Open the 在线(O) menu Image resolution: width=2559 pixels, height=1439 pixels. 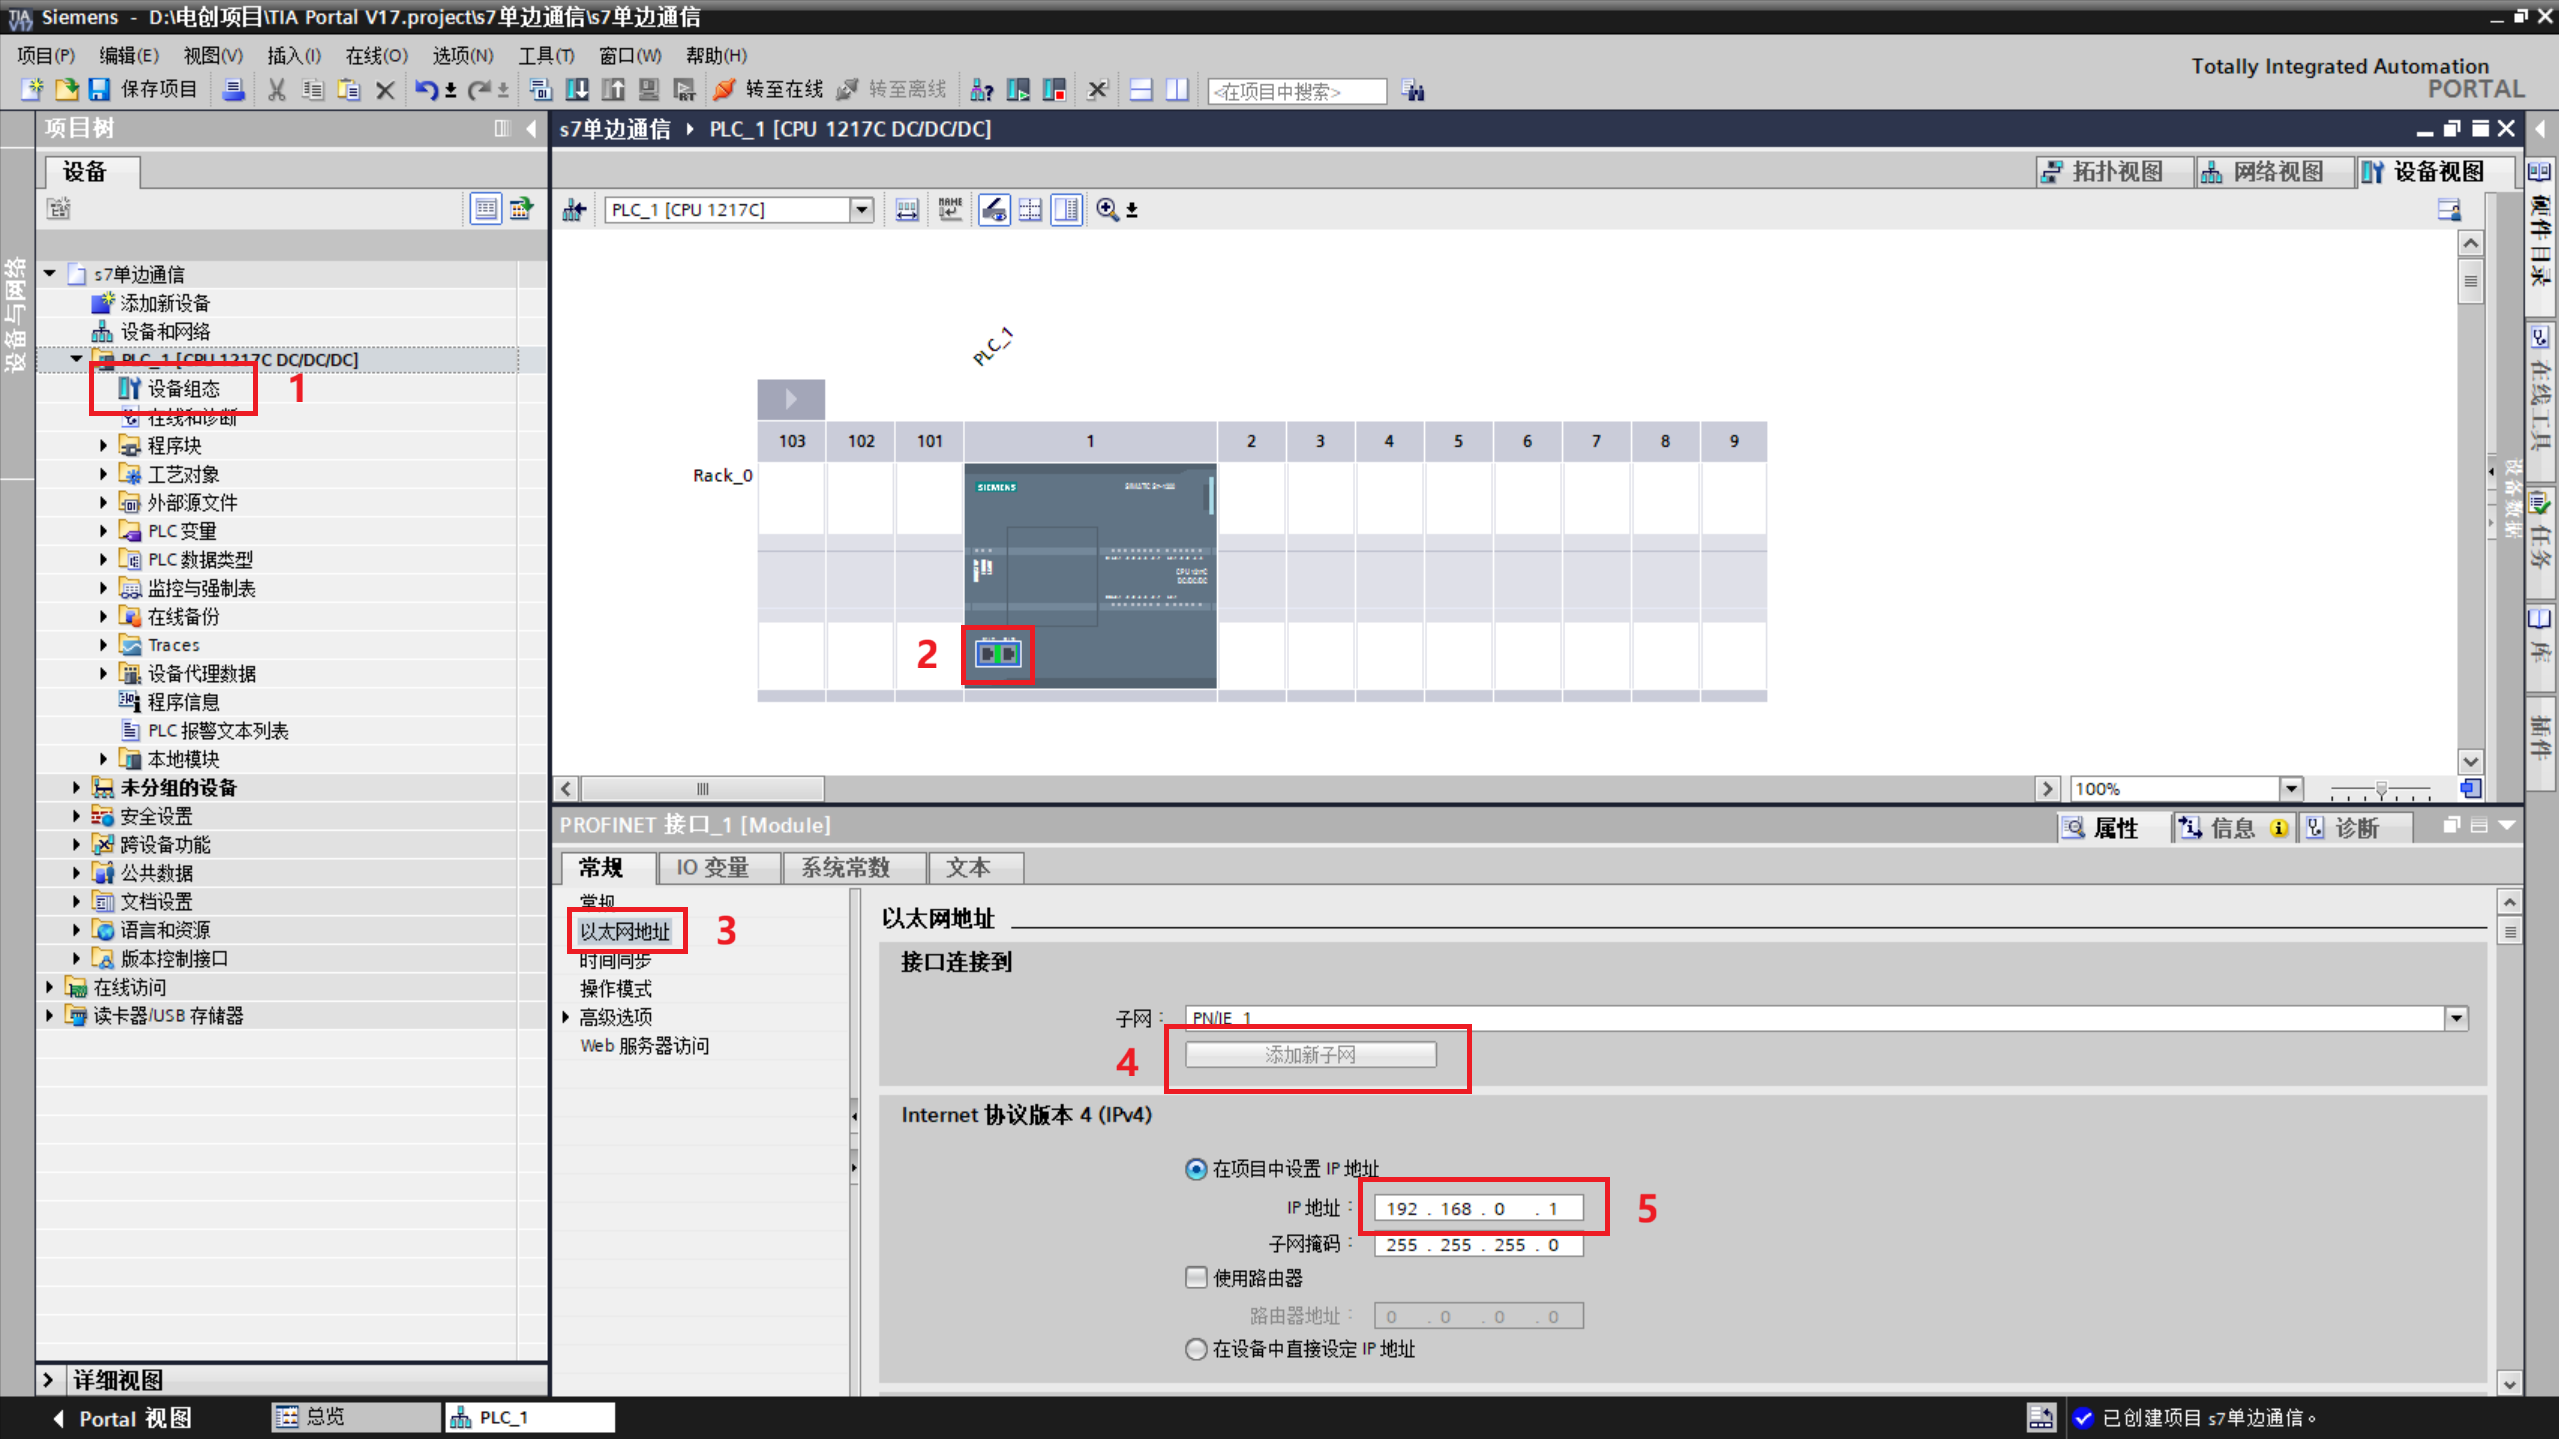coord(376,56)
